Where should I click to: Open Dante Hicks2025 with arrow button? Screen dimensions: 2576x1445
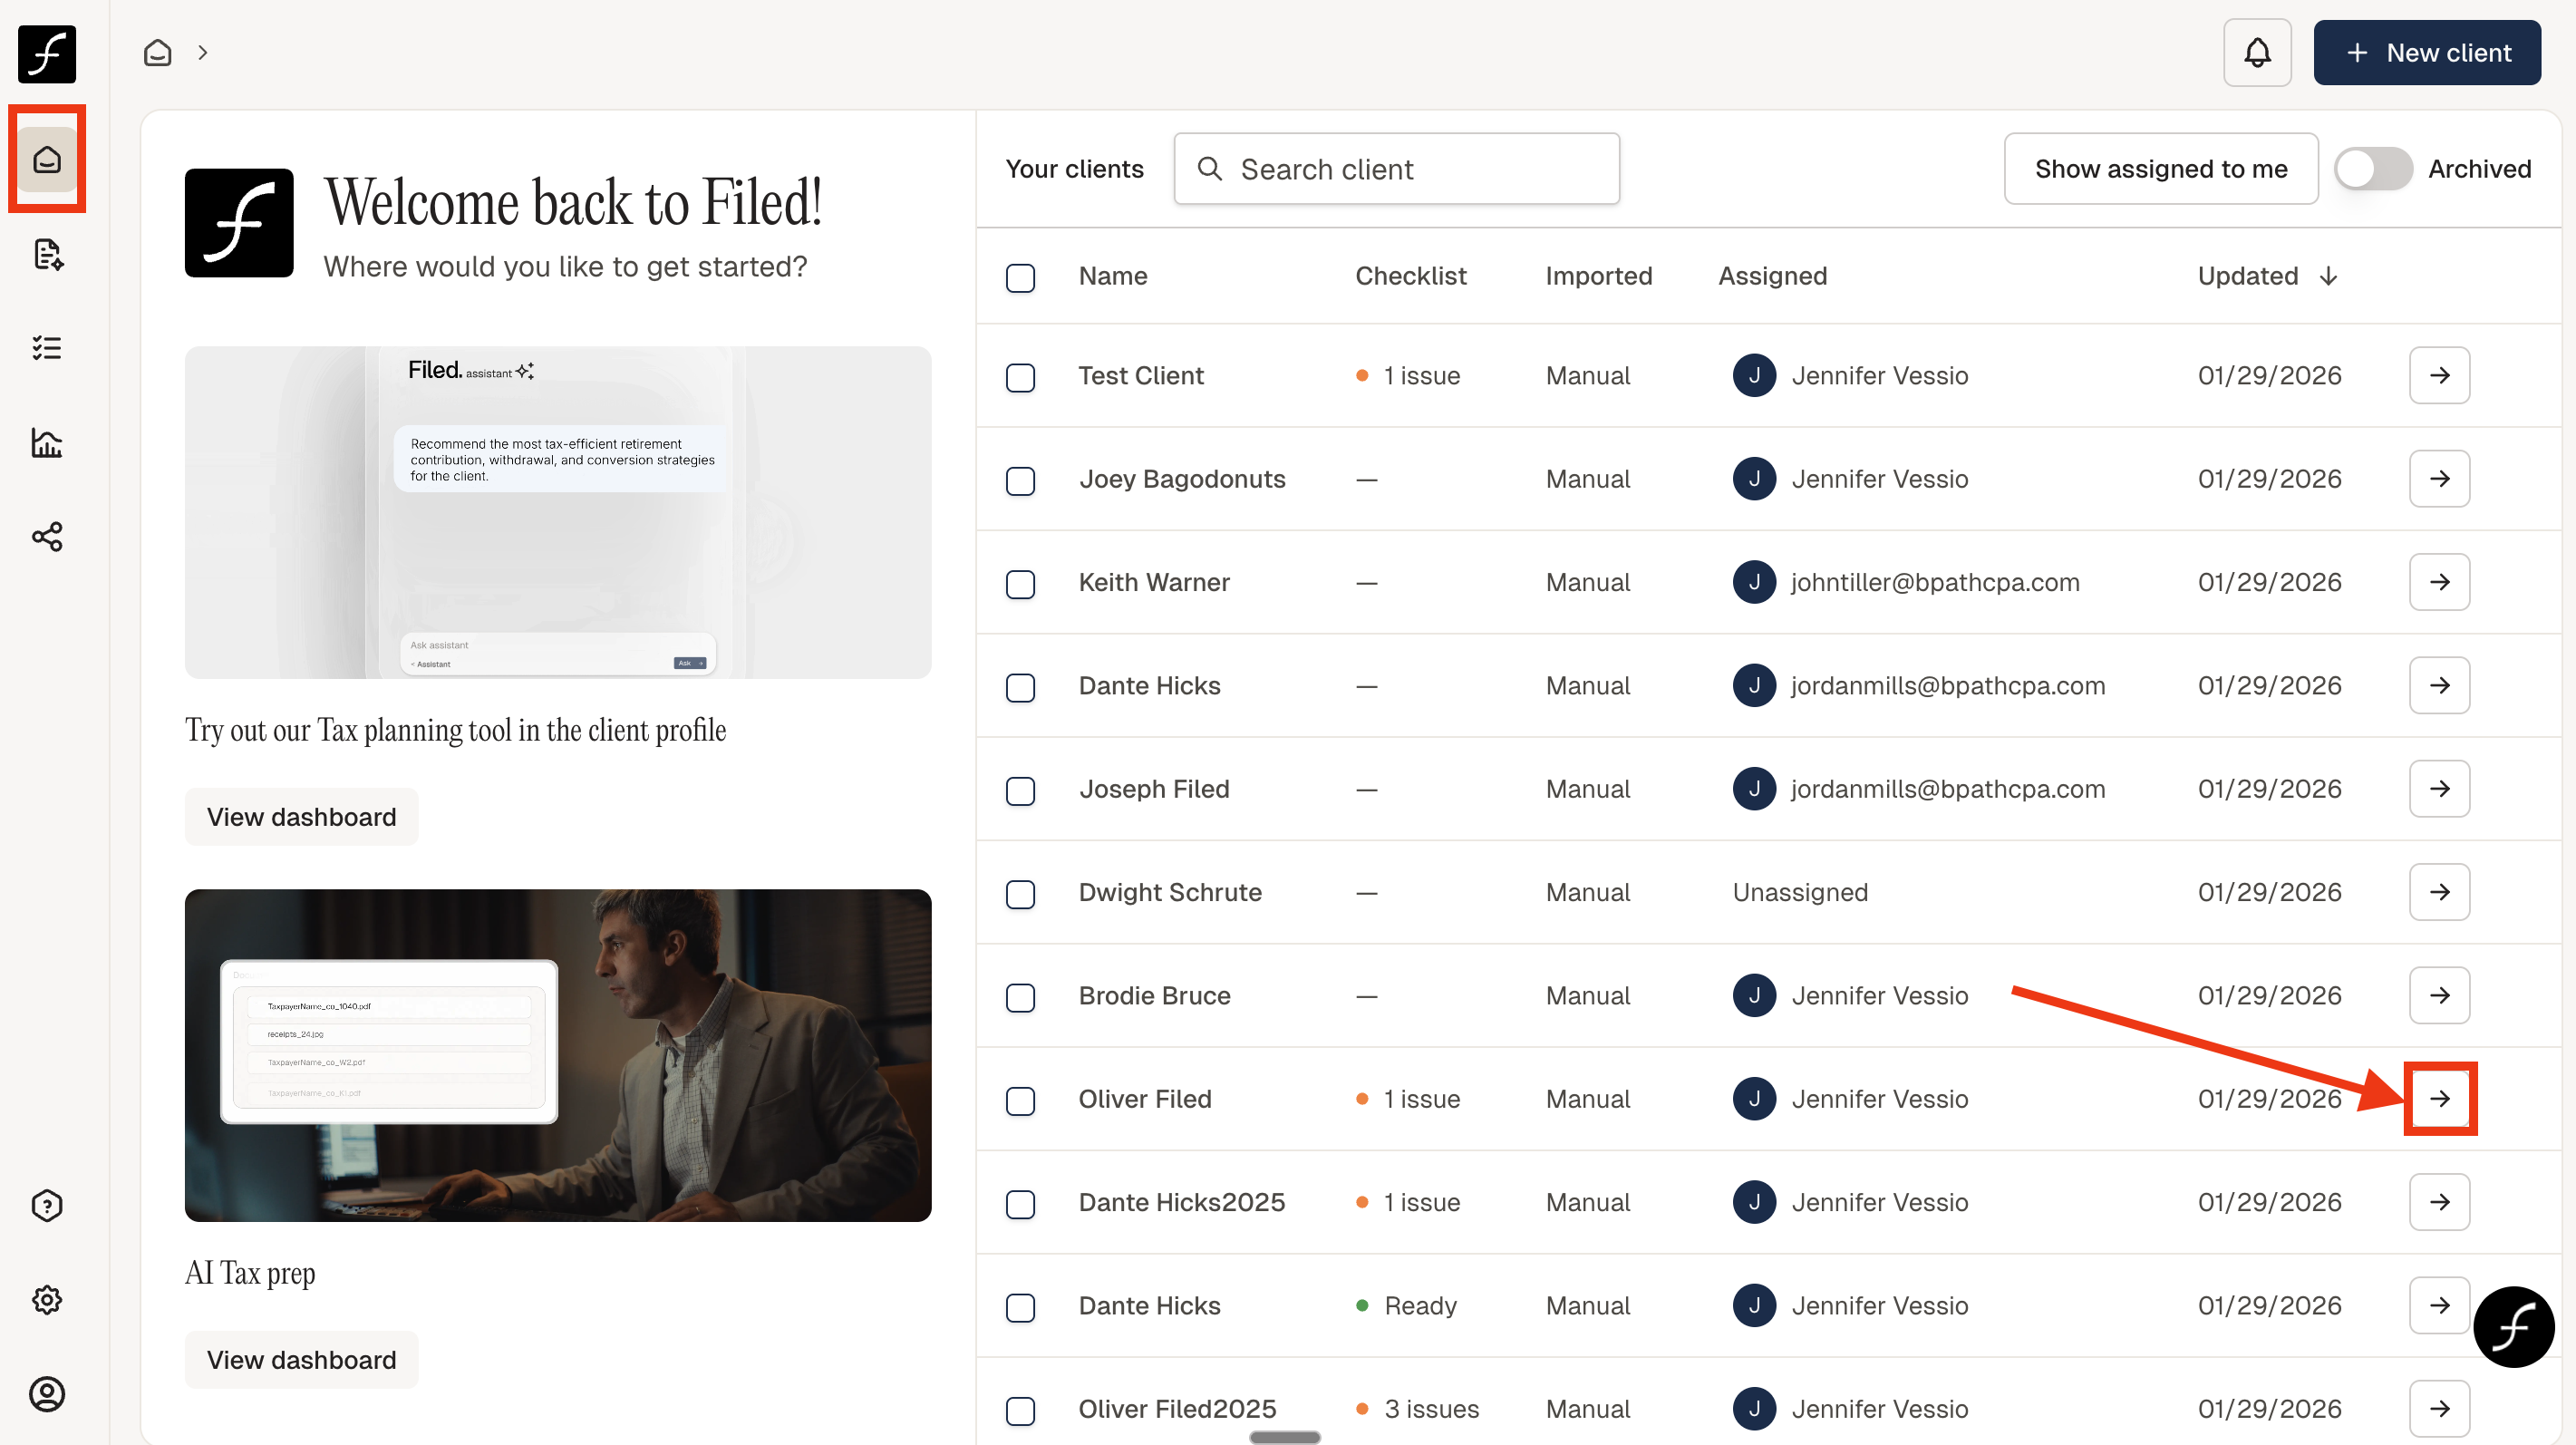2439,1202
